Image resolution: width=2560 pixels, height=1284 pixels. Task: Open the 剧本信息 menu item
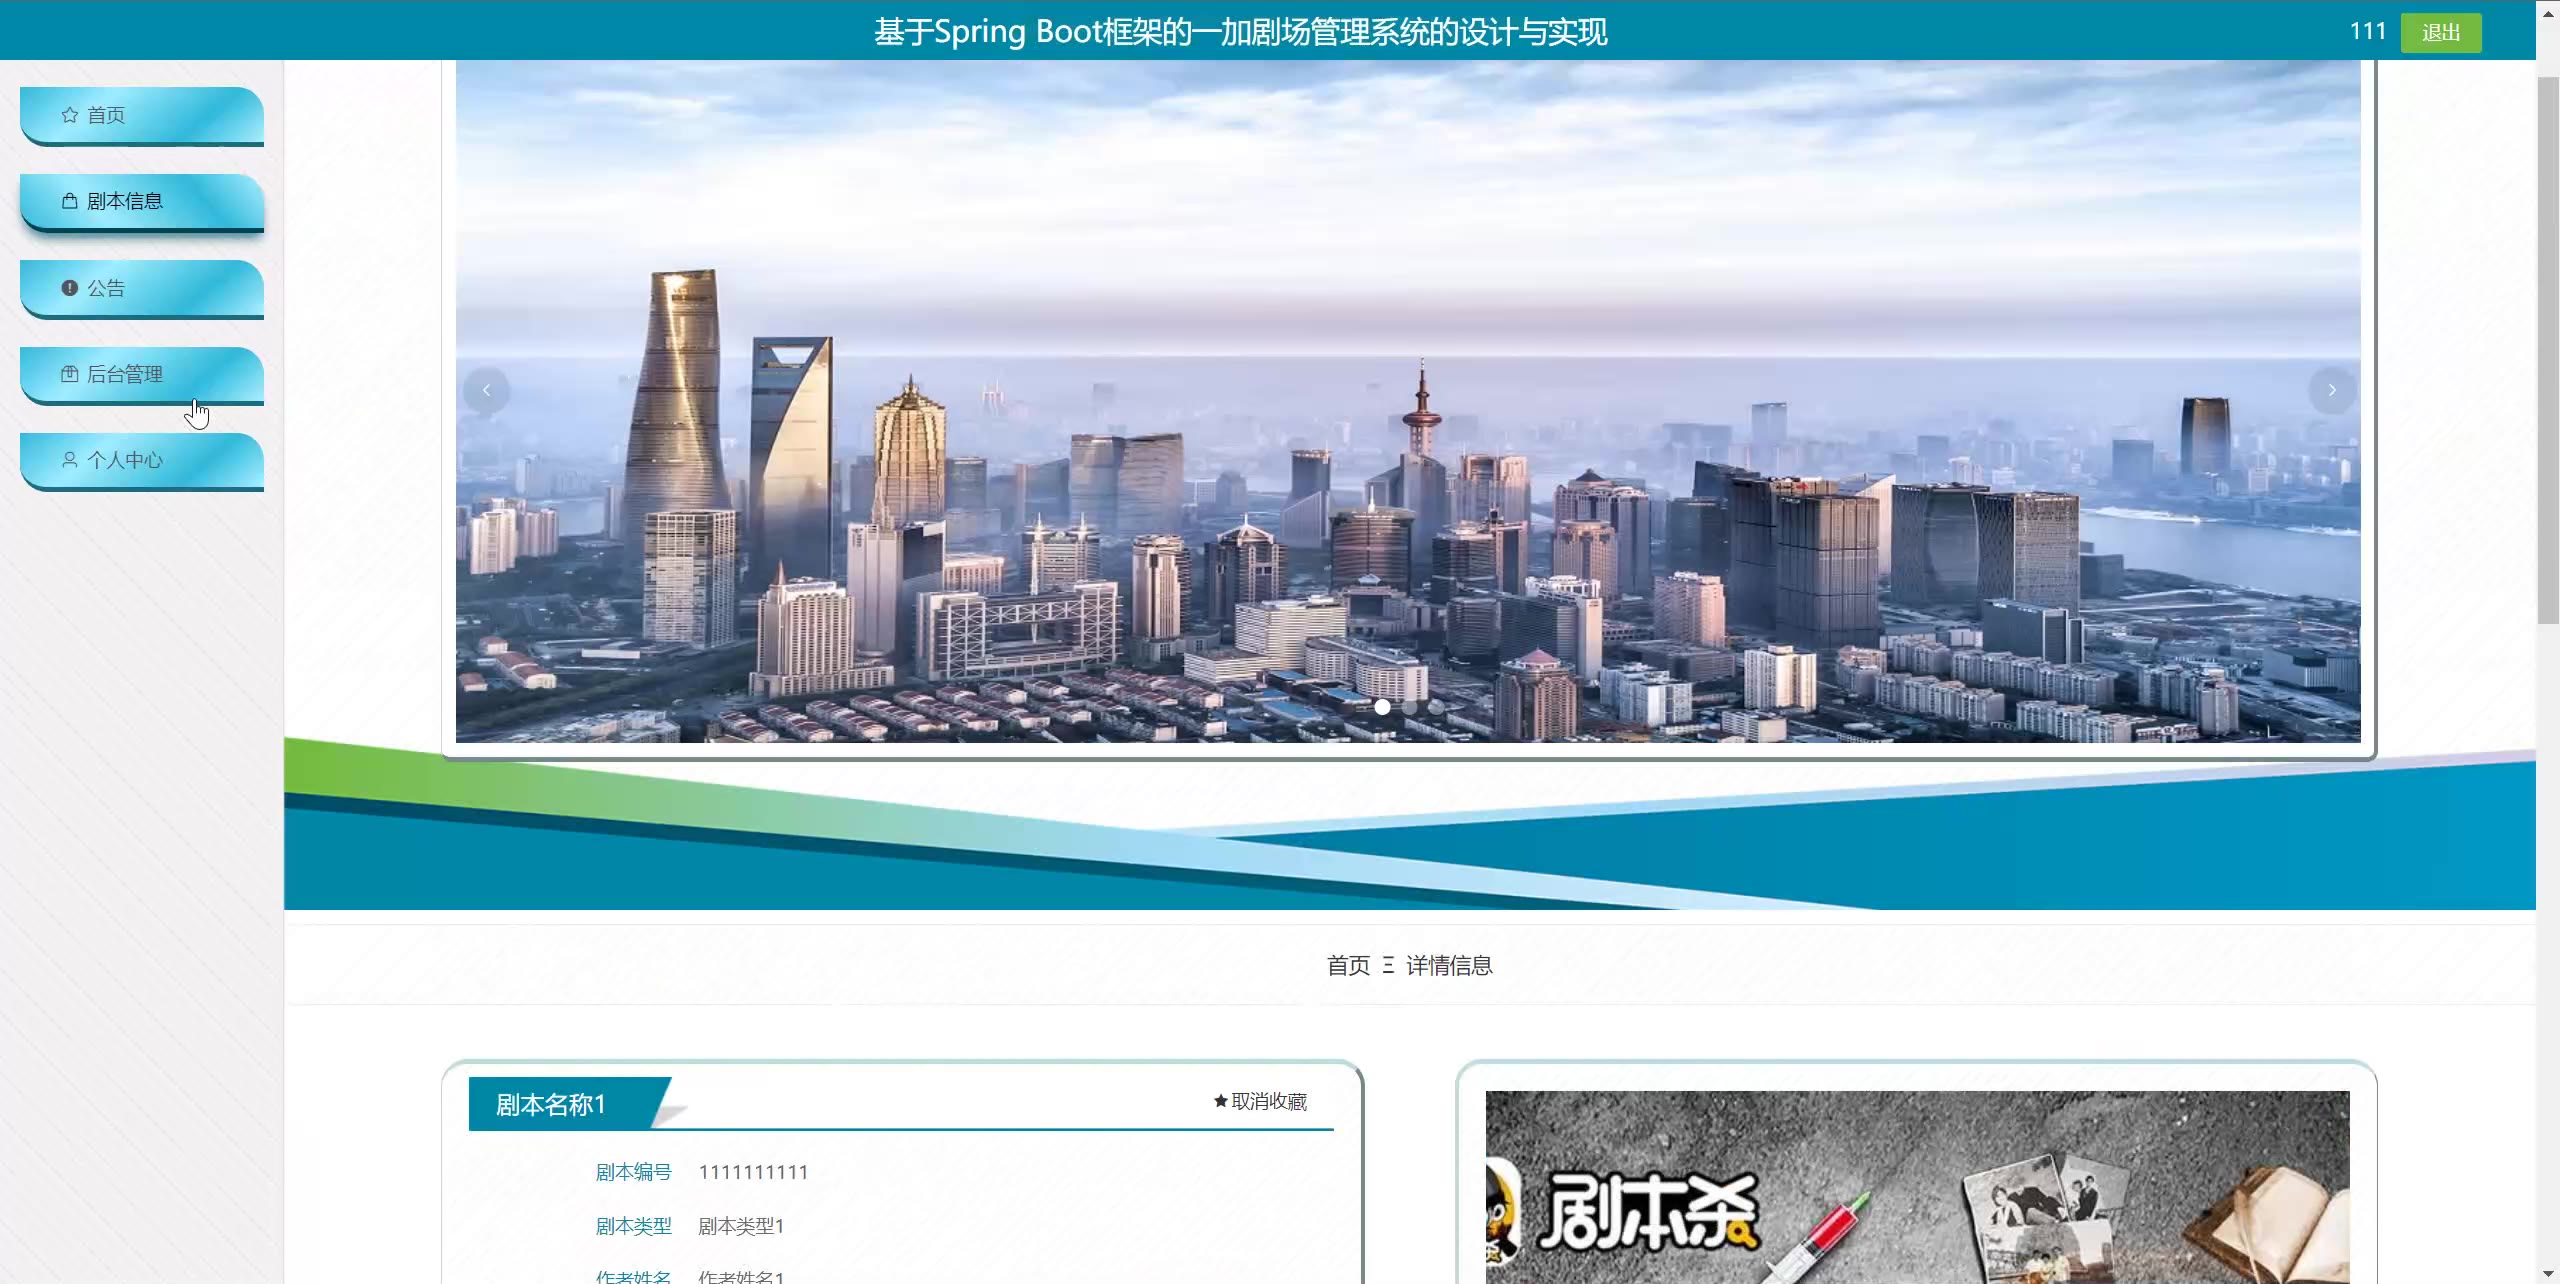tap(140, 201)
